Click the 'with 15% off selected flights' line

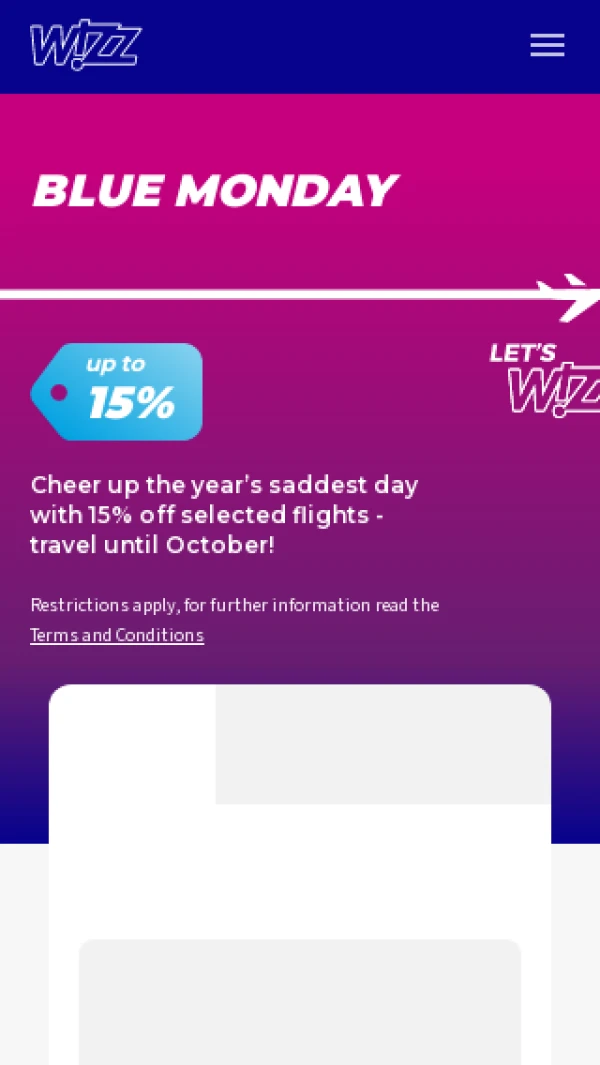[x=207, y=515]
